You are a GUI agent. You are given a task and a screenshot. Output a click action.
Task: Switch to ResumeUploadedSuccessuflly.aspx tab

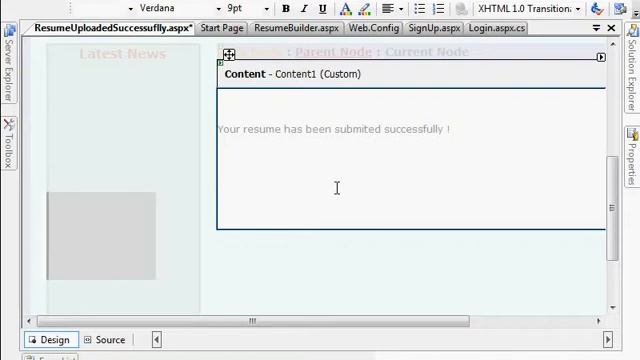113,28
